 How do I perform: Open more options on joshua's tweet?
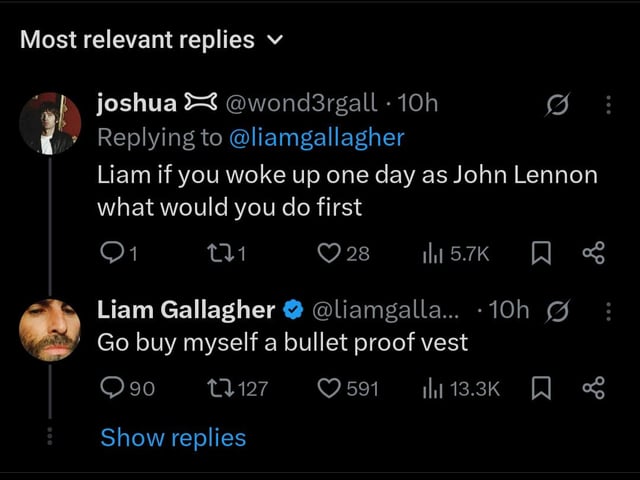609,105
